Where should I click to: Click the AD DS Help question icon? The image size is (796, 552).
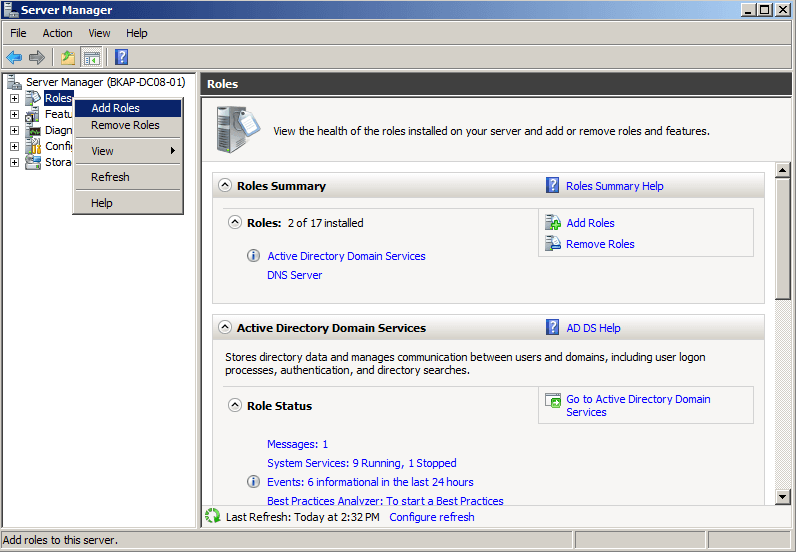click(x=552, y=327)
